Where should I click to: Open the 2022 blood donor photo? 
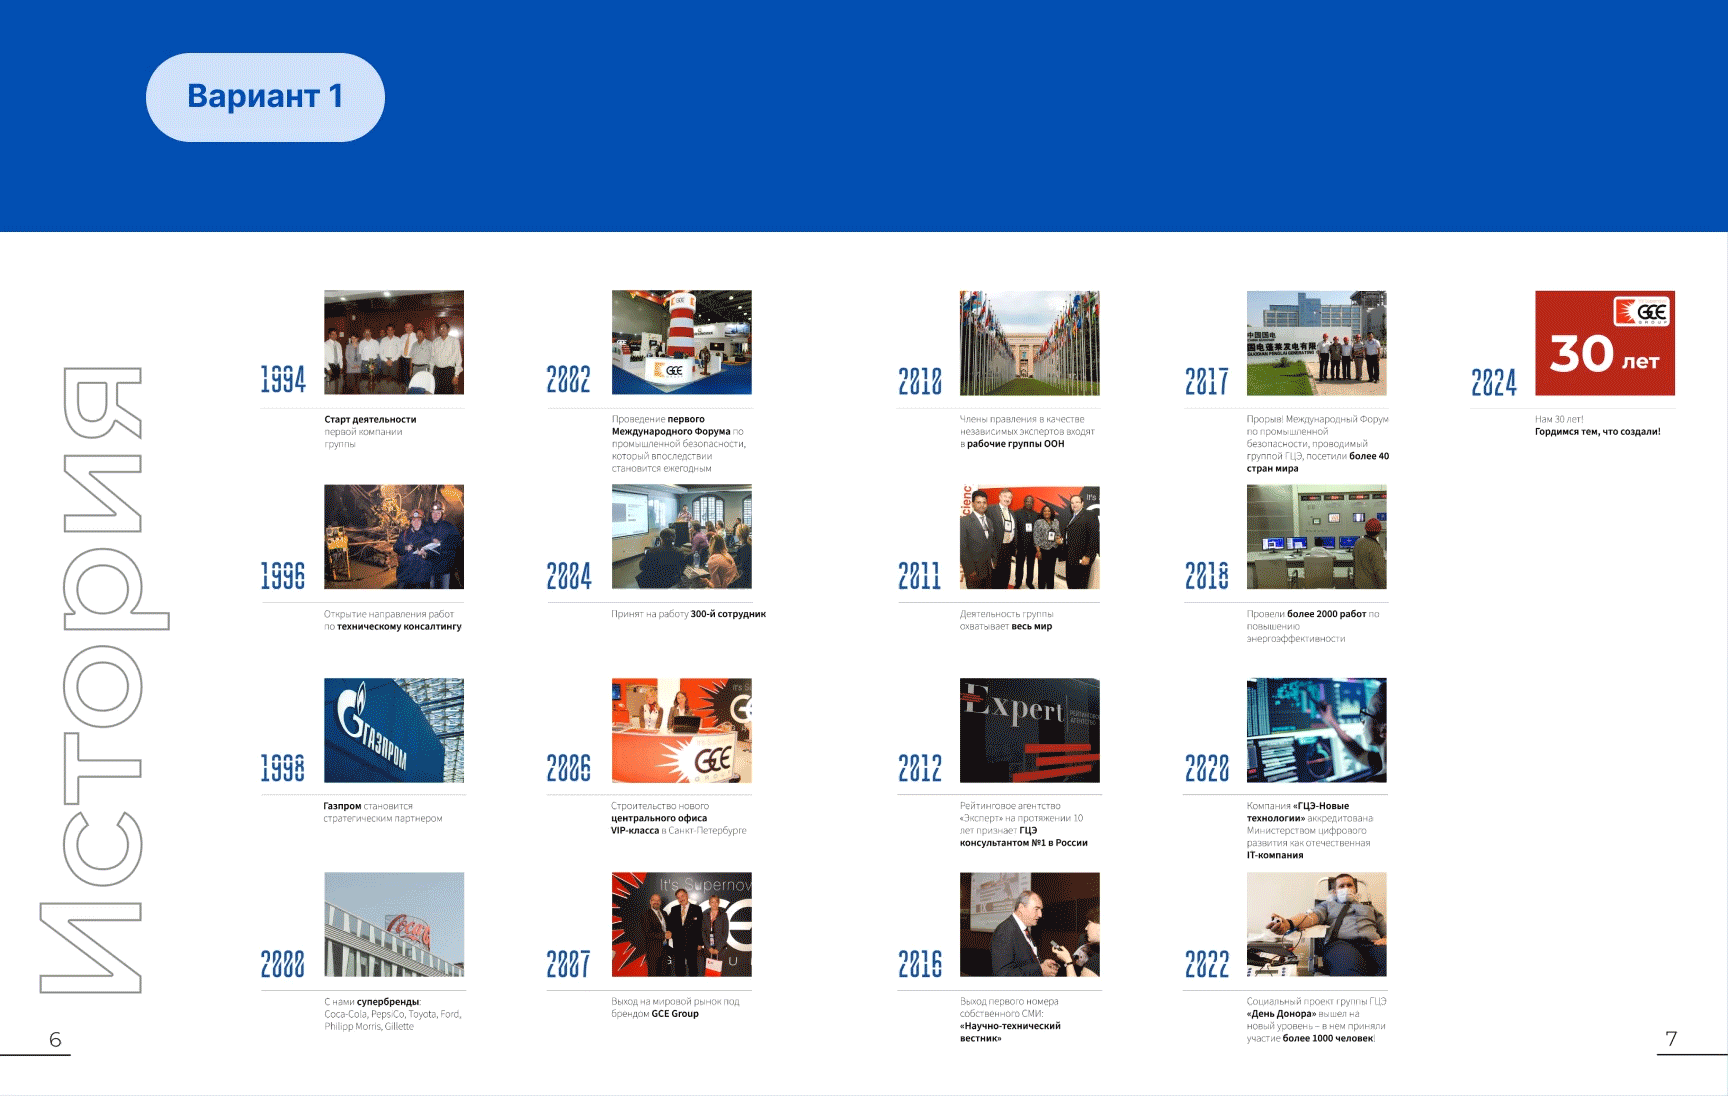point(1317,924)
